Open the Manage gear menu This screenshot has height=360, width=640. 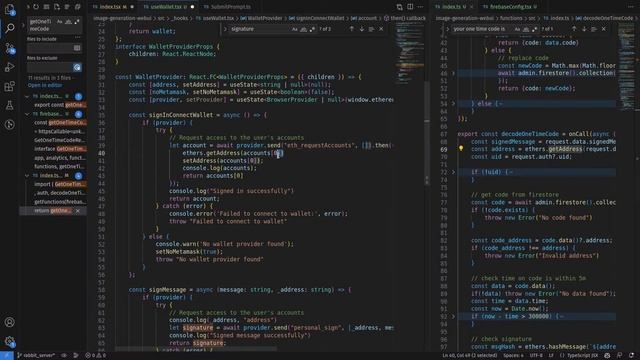pos(9,341)
